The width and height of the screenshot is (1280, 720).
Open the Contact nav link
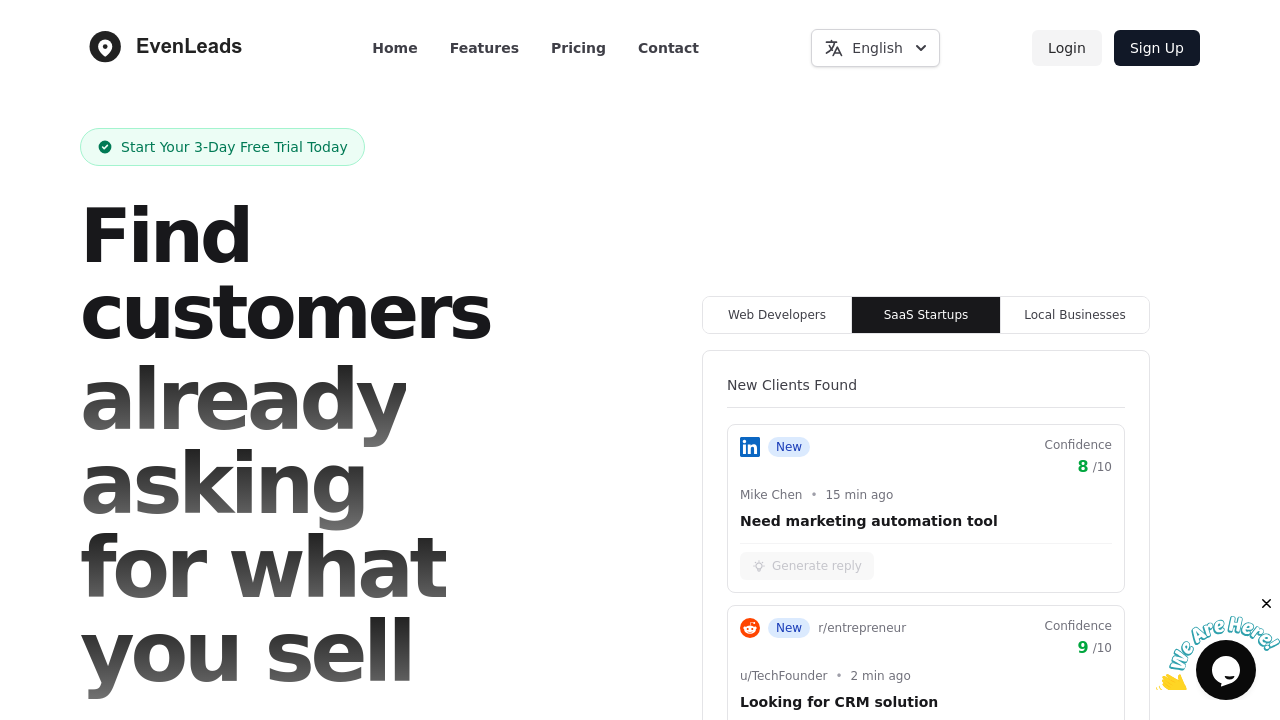tap(668, 48)
